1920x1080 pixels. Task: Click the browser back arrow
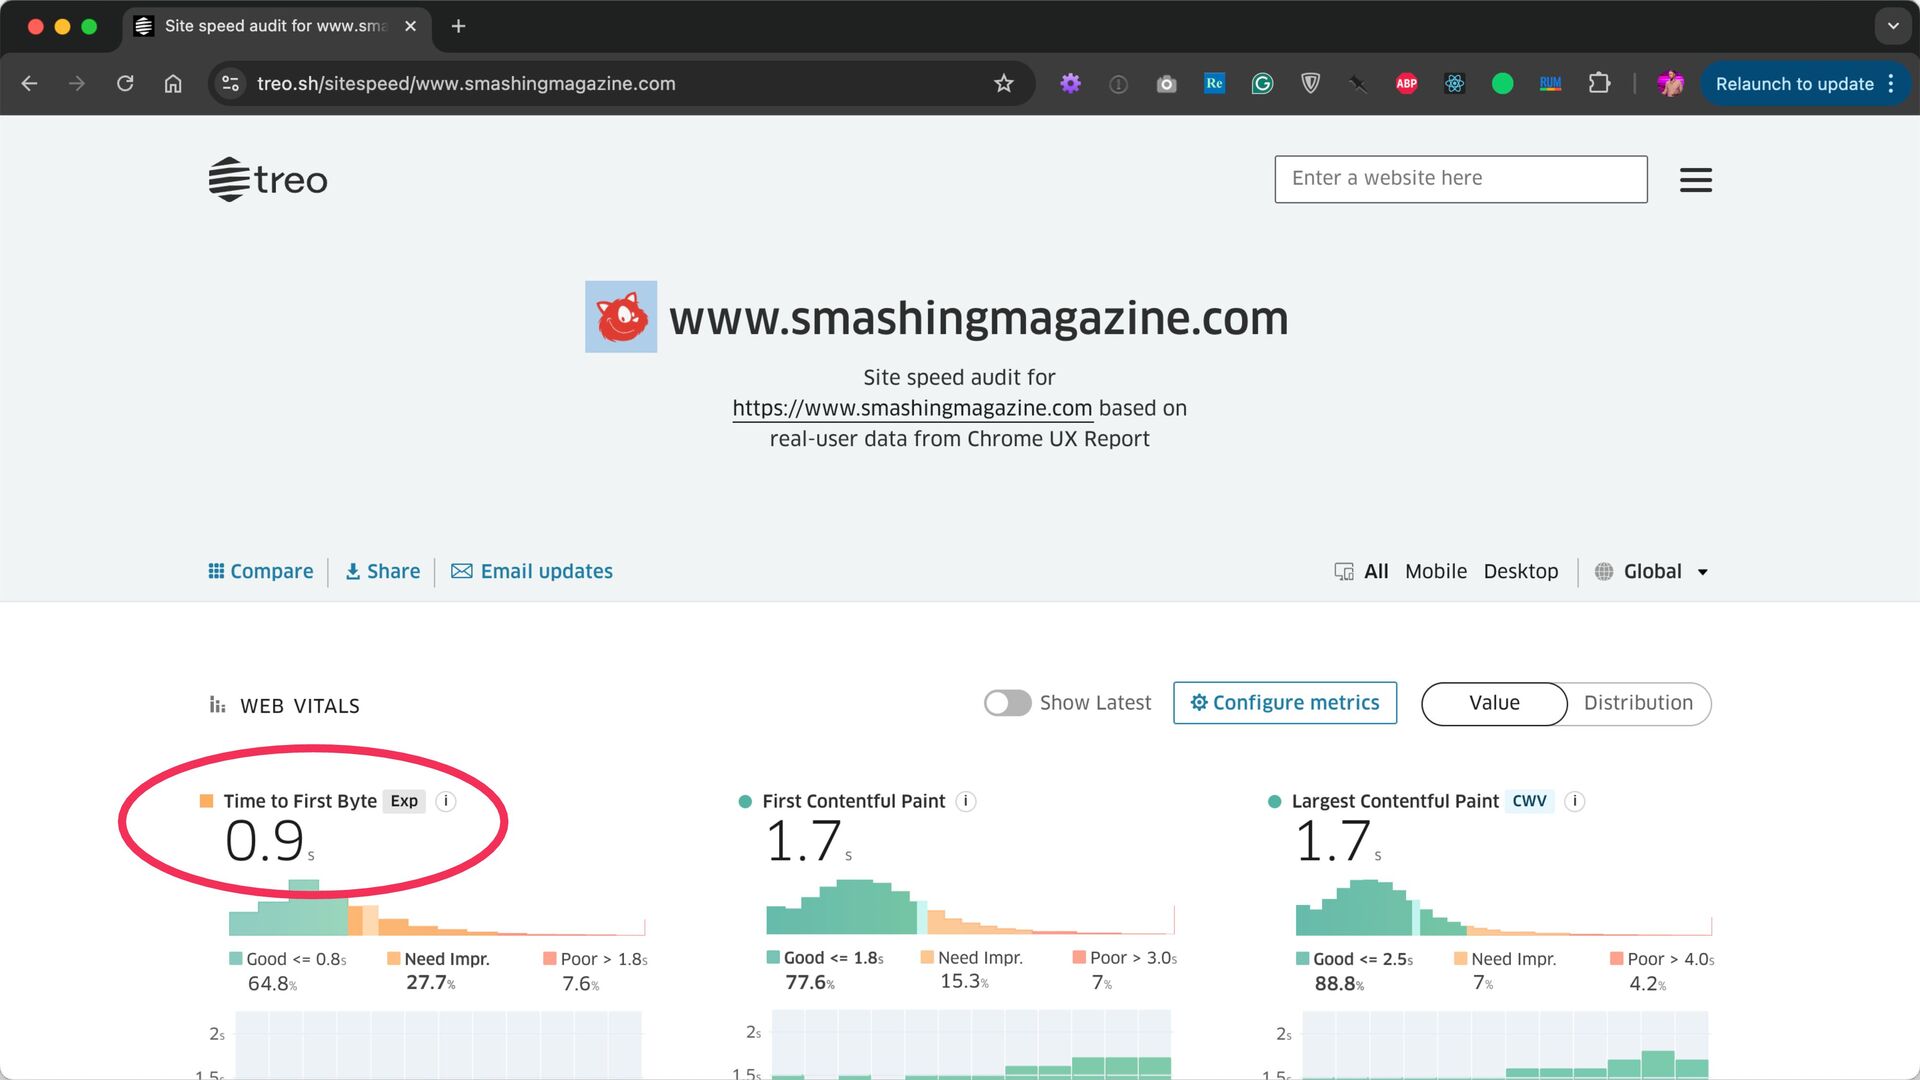pos(29,84)
